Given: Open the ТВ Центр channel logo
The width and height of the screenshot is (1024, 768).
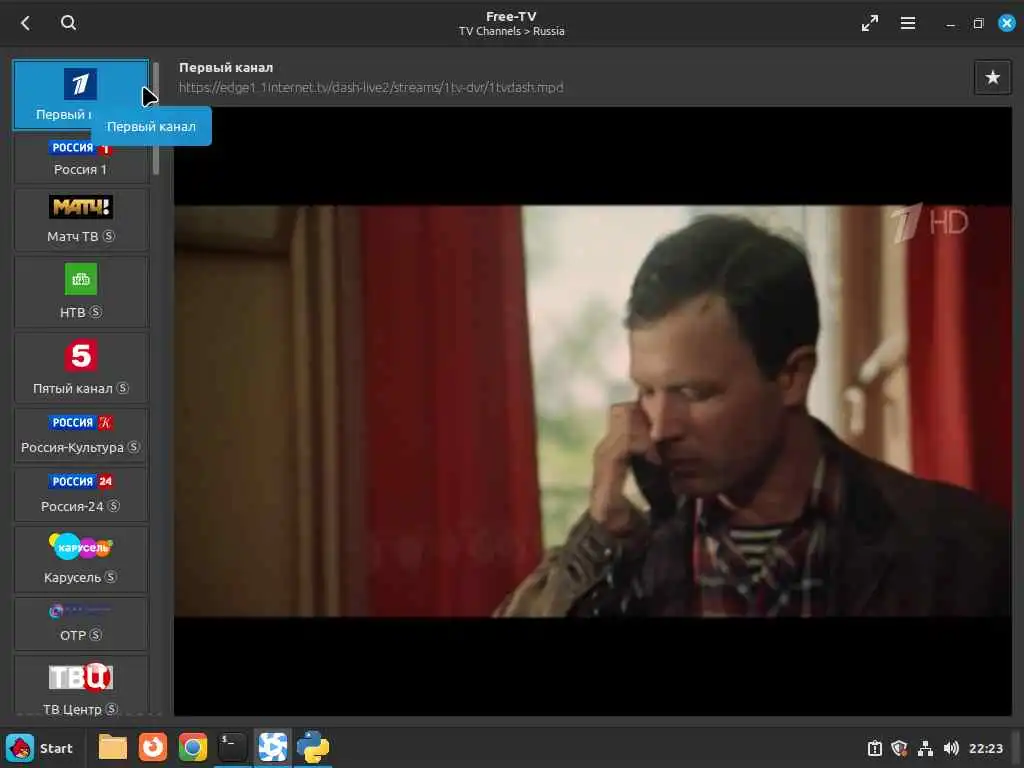Looking at the screenshot, I should point(81,677).
